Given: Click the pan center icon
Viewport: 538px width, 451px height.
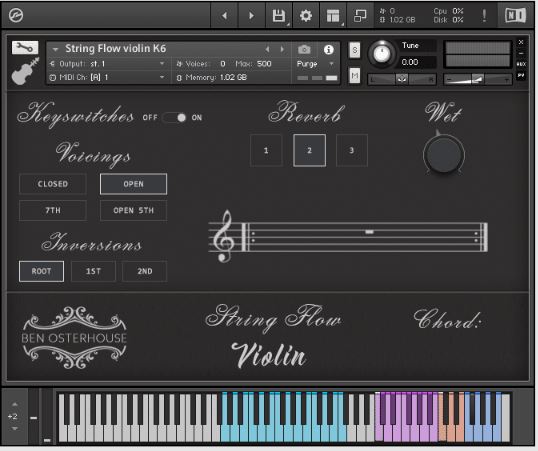Looking at the screenshot, I should pos(402,79).
